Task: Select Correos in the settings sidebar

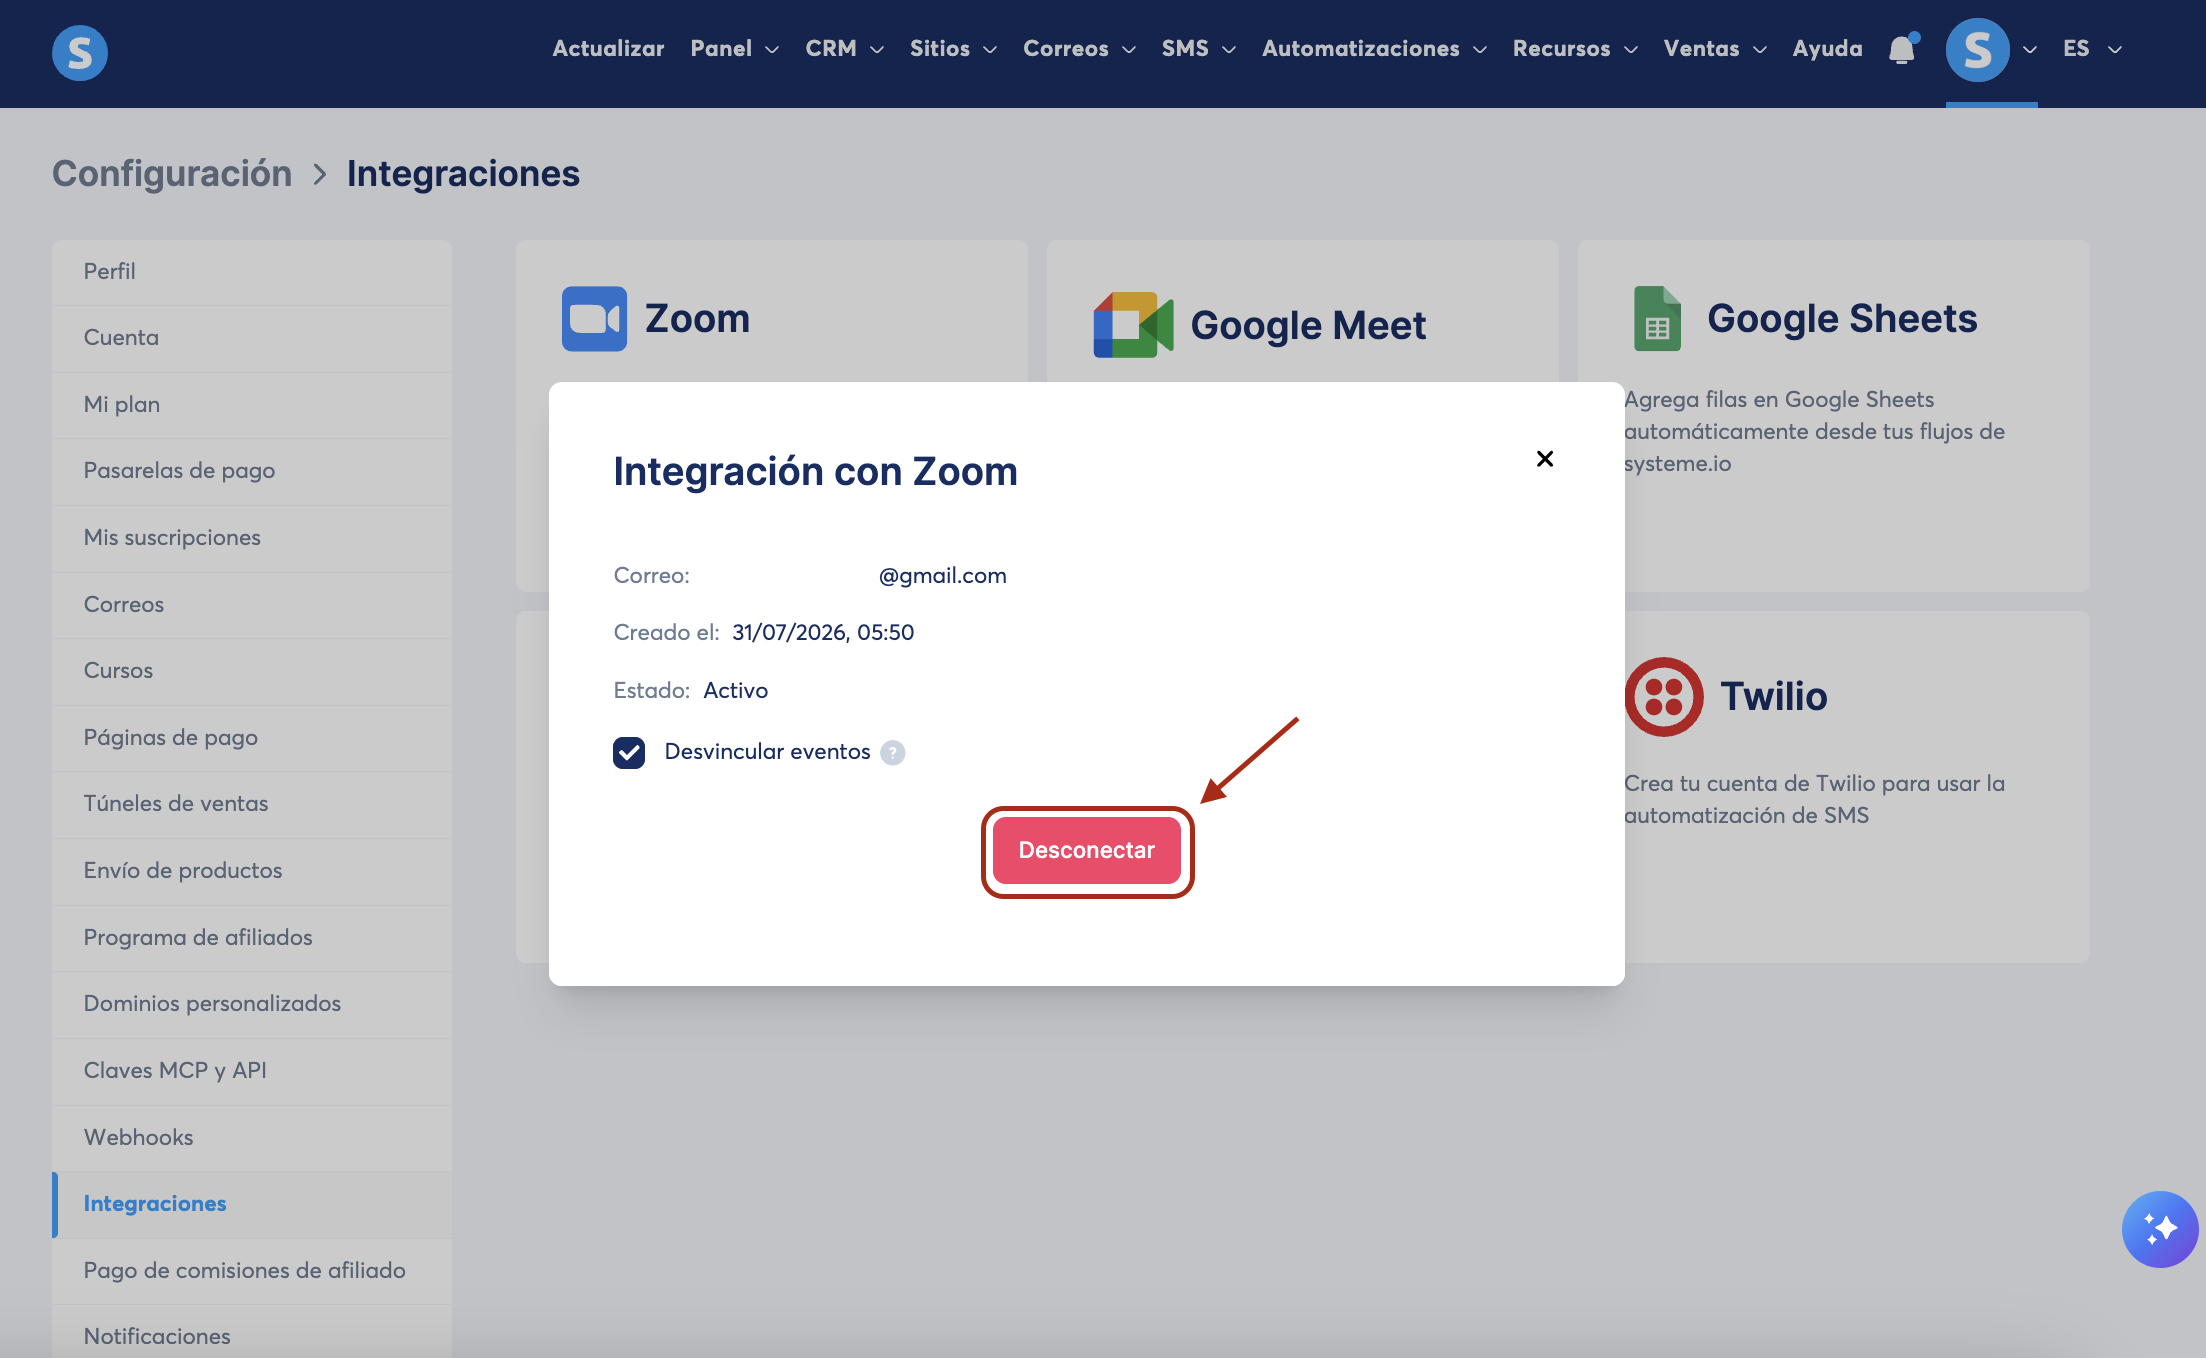Action: [252, 605]
